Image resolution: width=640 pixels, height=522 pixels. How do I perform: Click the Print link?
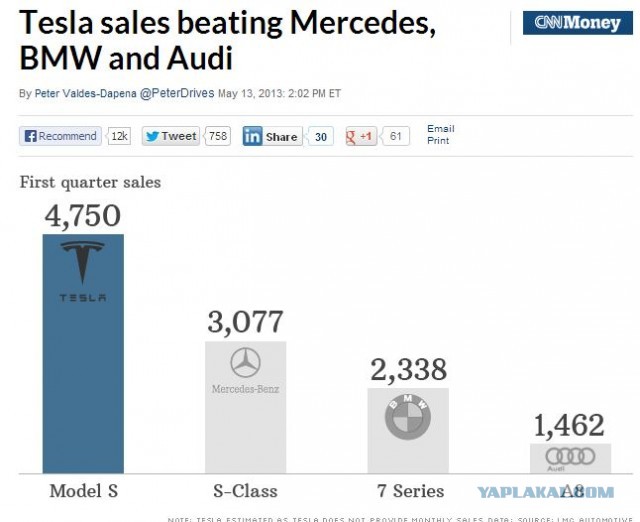coord(438,141)
